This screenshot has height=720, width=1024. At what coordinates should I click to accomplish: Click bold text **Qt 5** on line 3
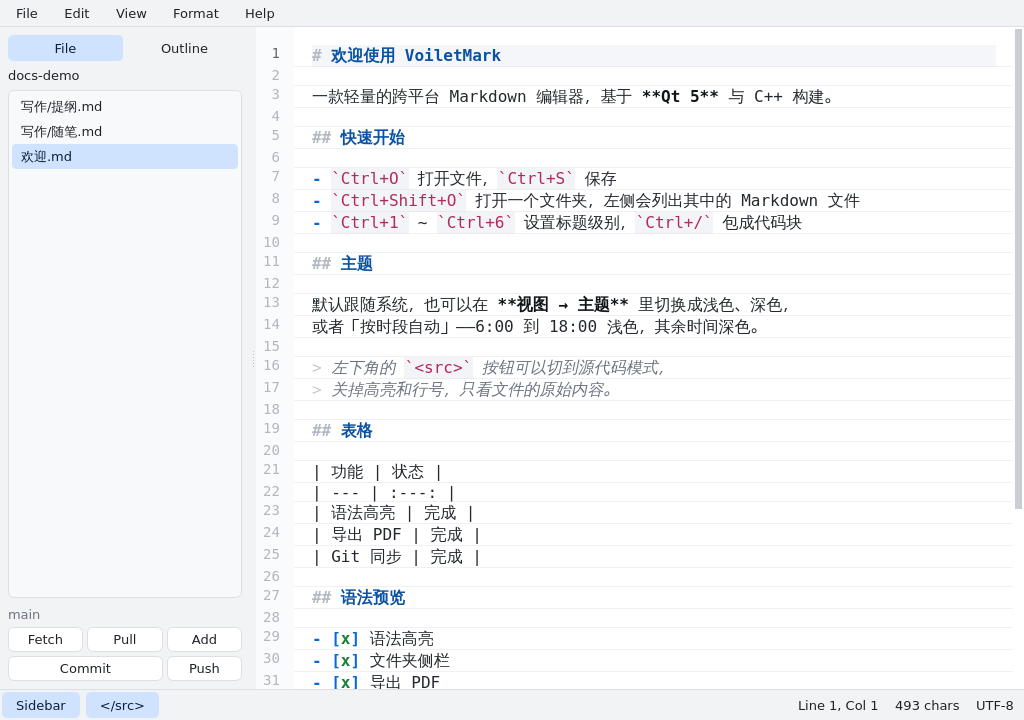point(680,97)
